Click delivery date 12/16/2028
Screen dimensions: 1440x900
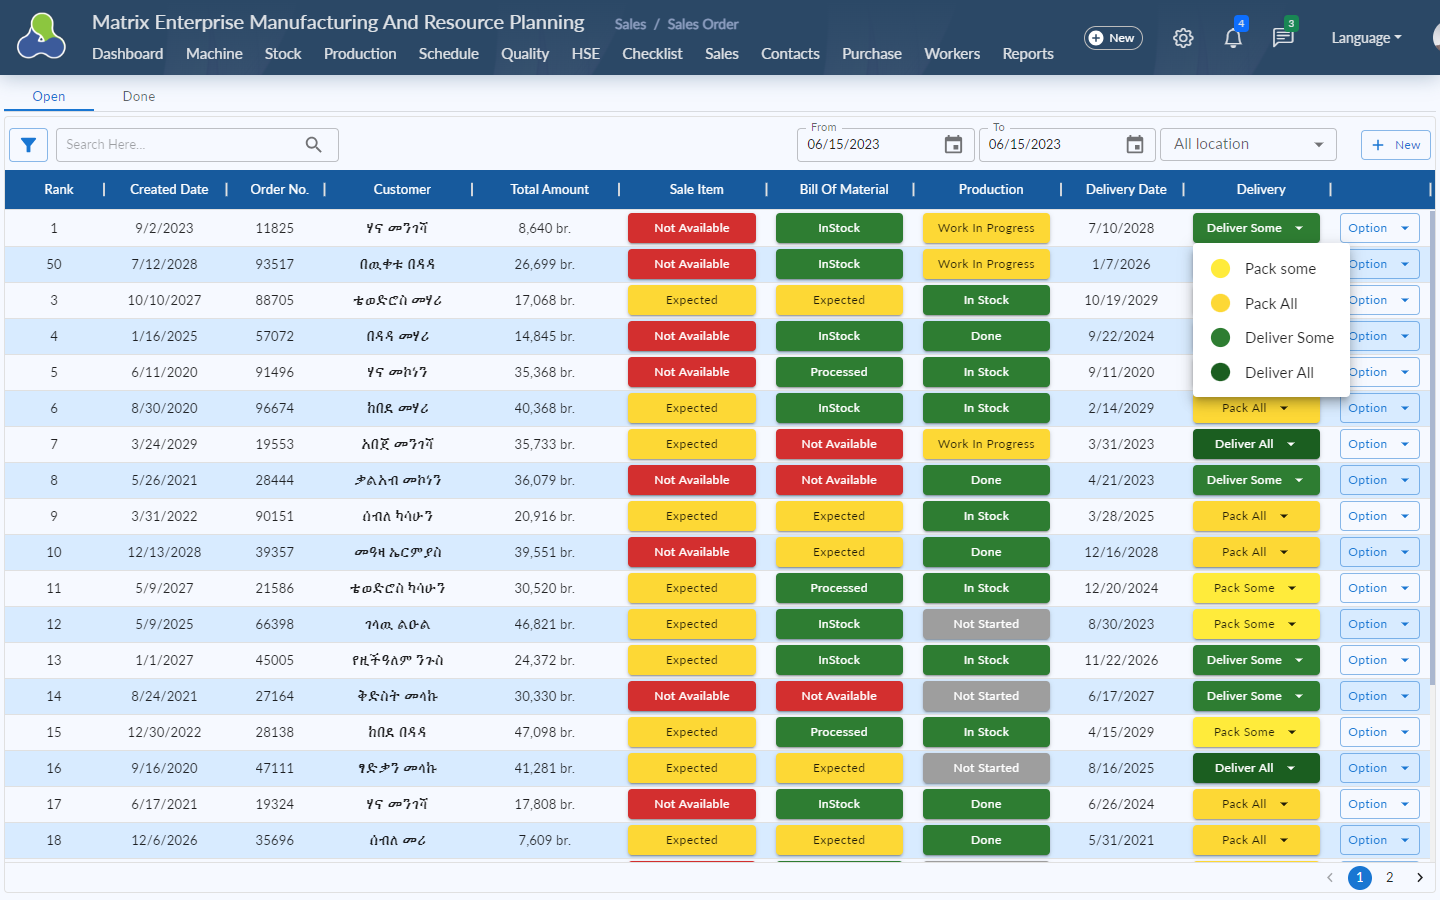point(1122,552)
